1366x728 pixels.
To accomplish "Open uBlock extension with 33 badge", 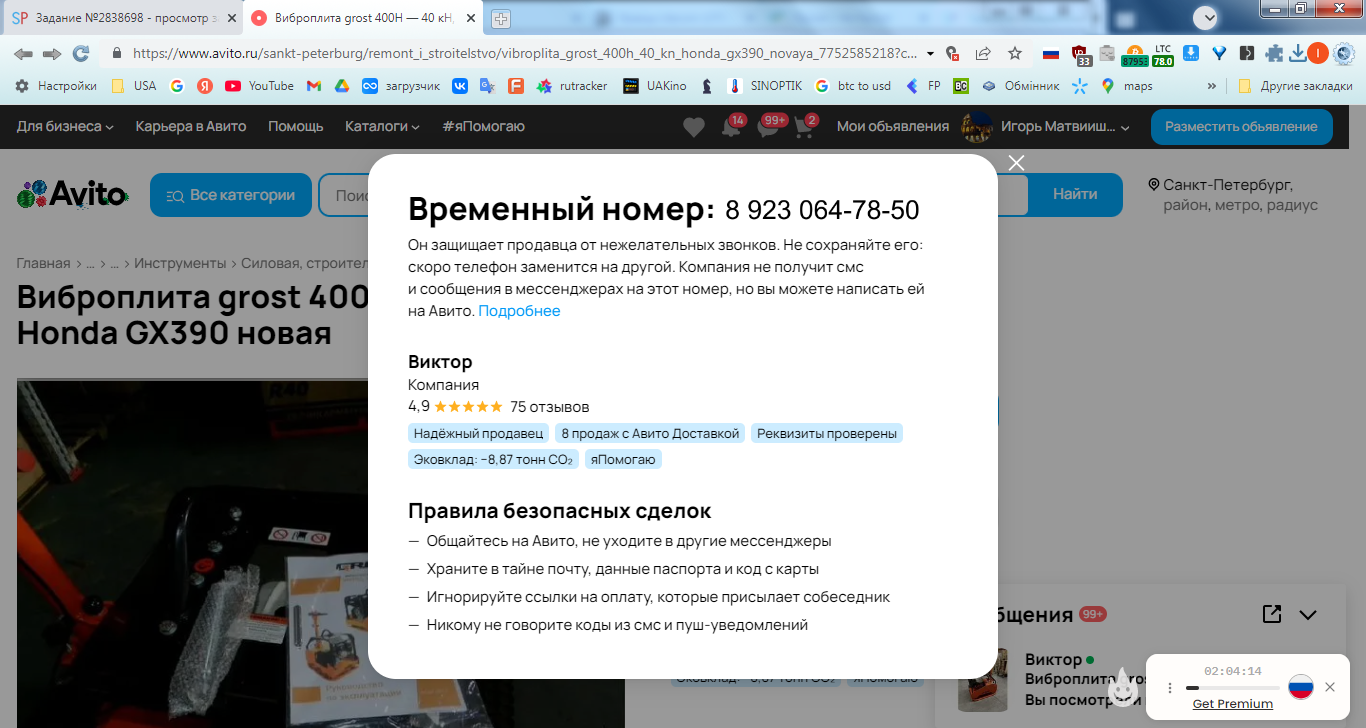I will click(1080, 54).
